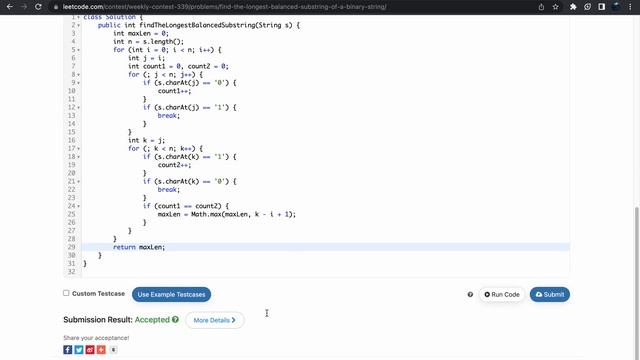The height and width of the screenshot is (360, 640).
Task: Click the site lock icon in address bar
Action: pos(56,7)
